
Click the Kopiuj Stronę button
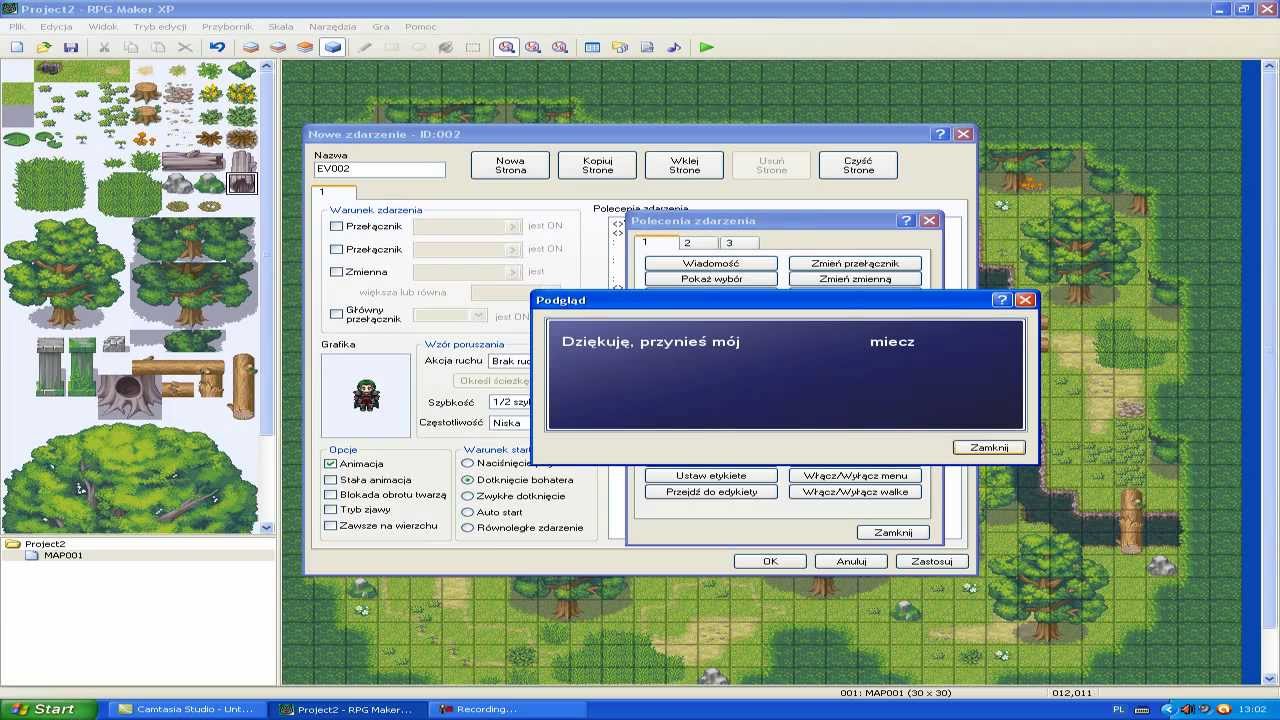pyautogui.click(x=597, y=165)
